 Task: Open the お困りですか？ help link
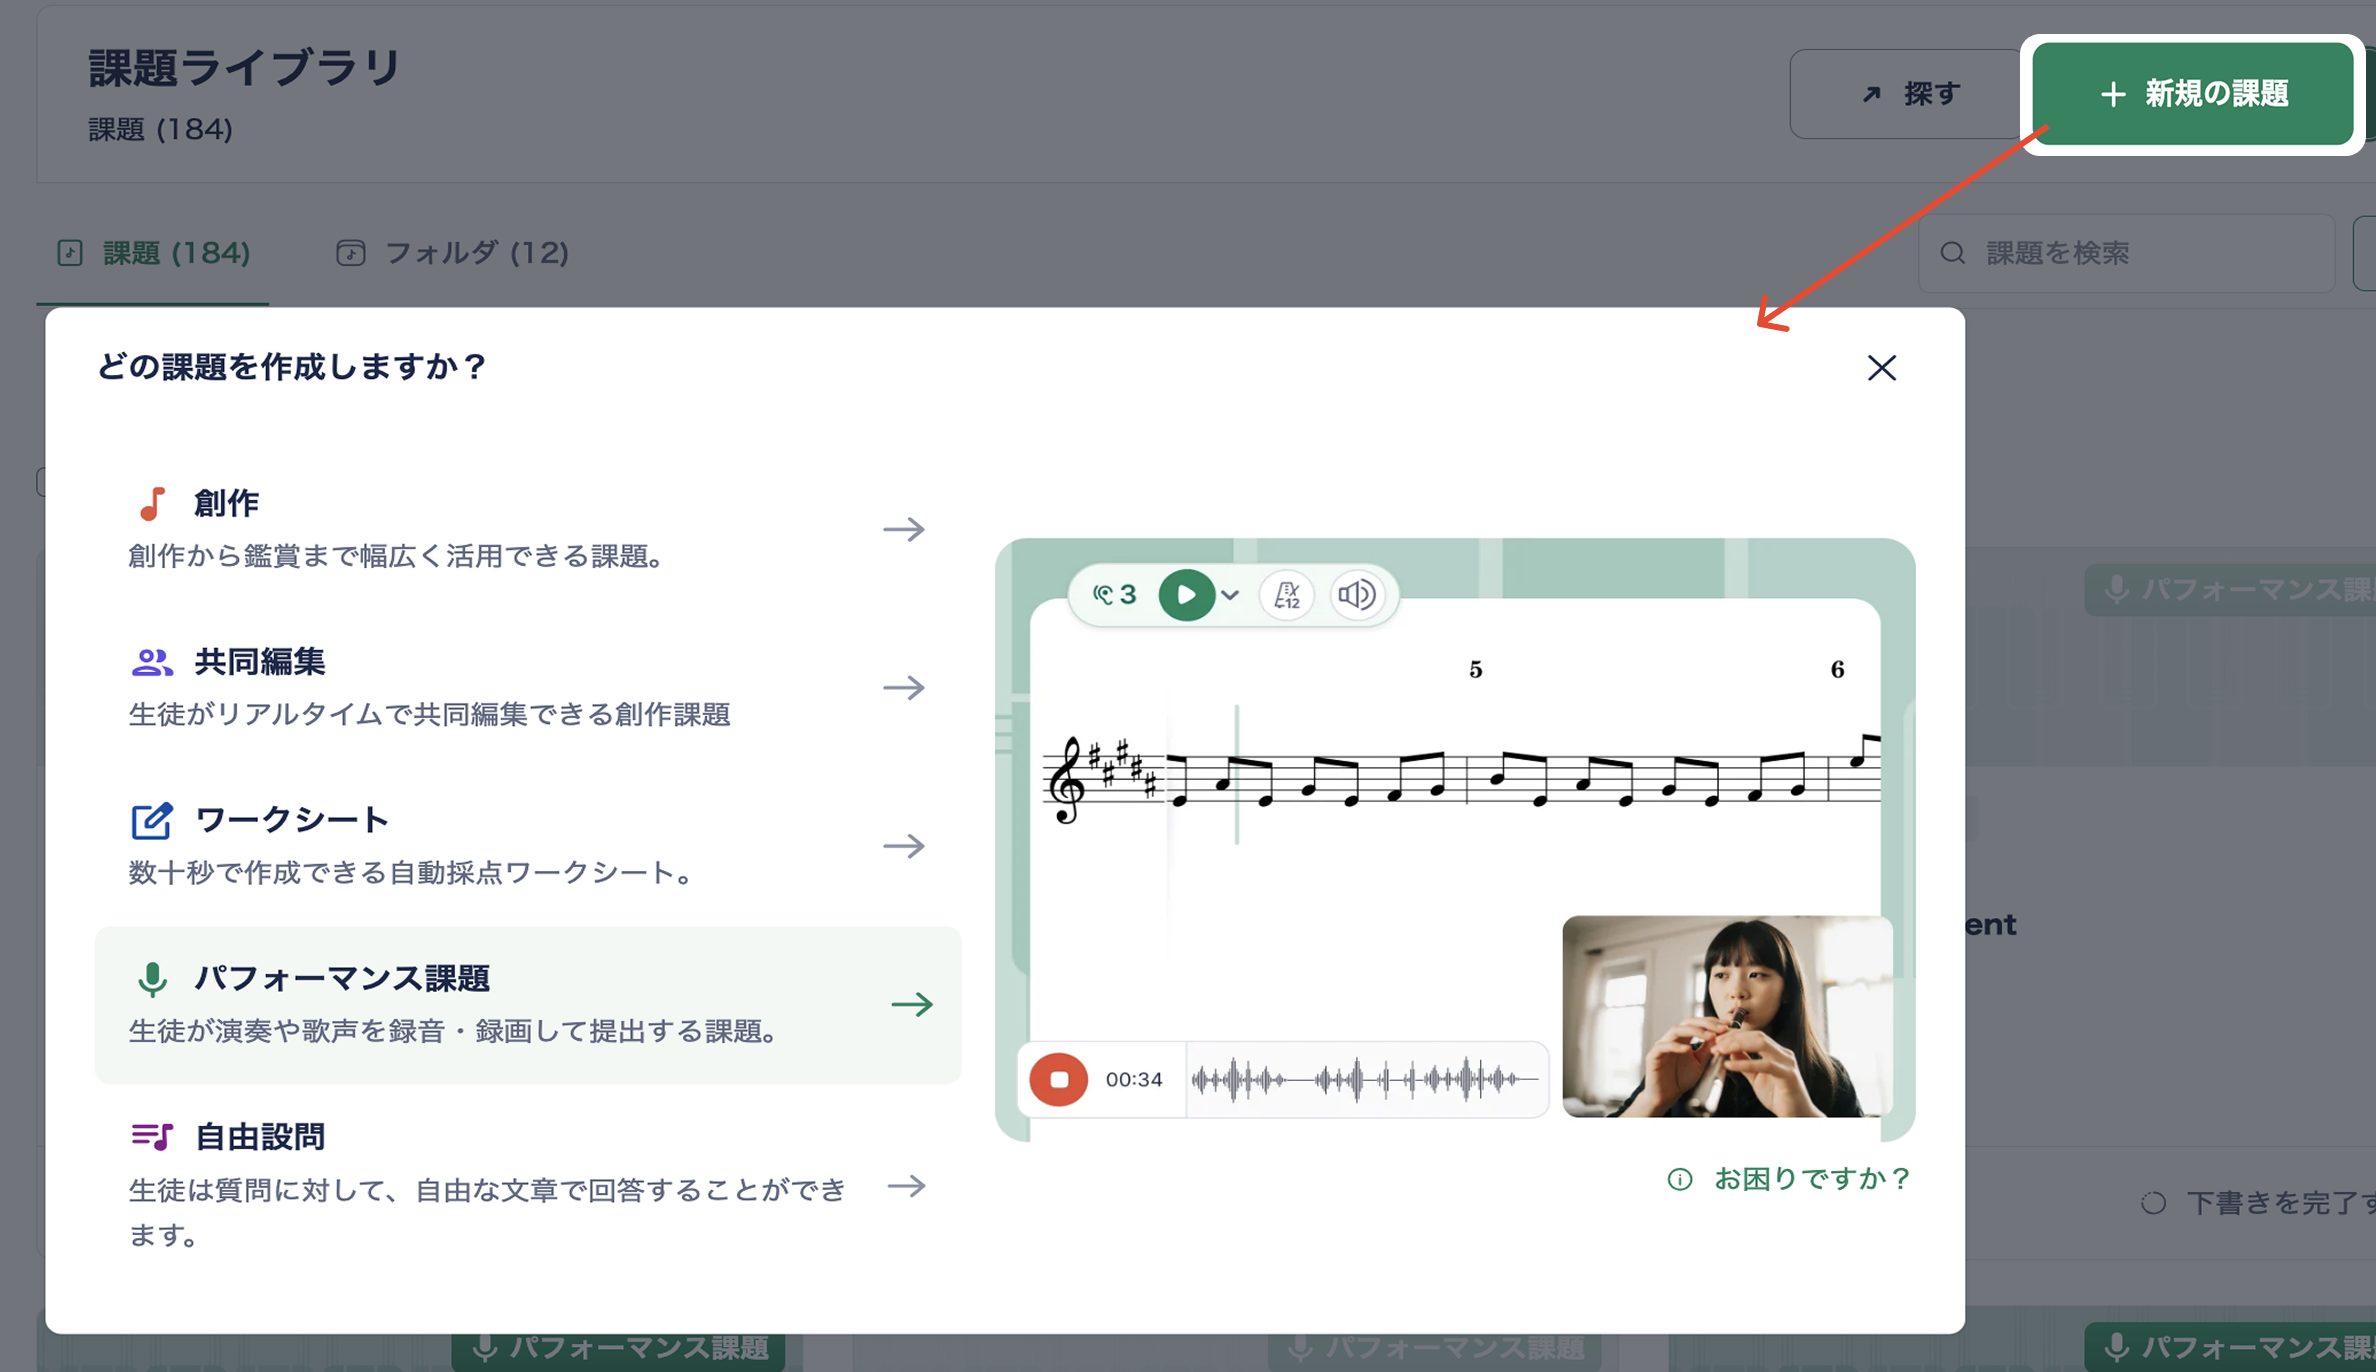click(1812, 1179)
